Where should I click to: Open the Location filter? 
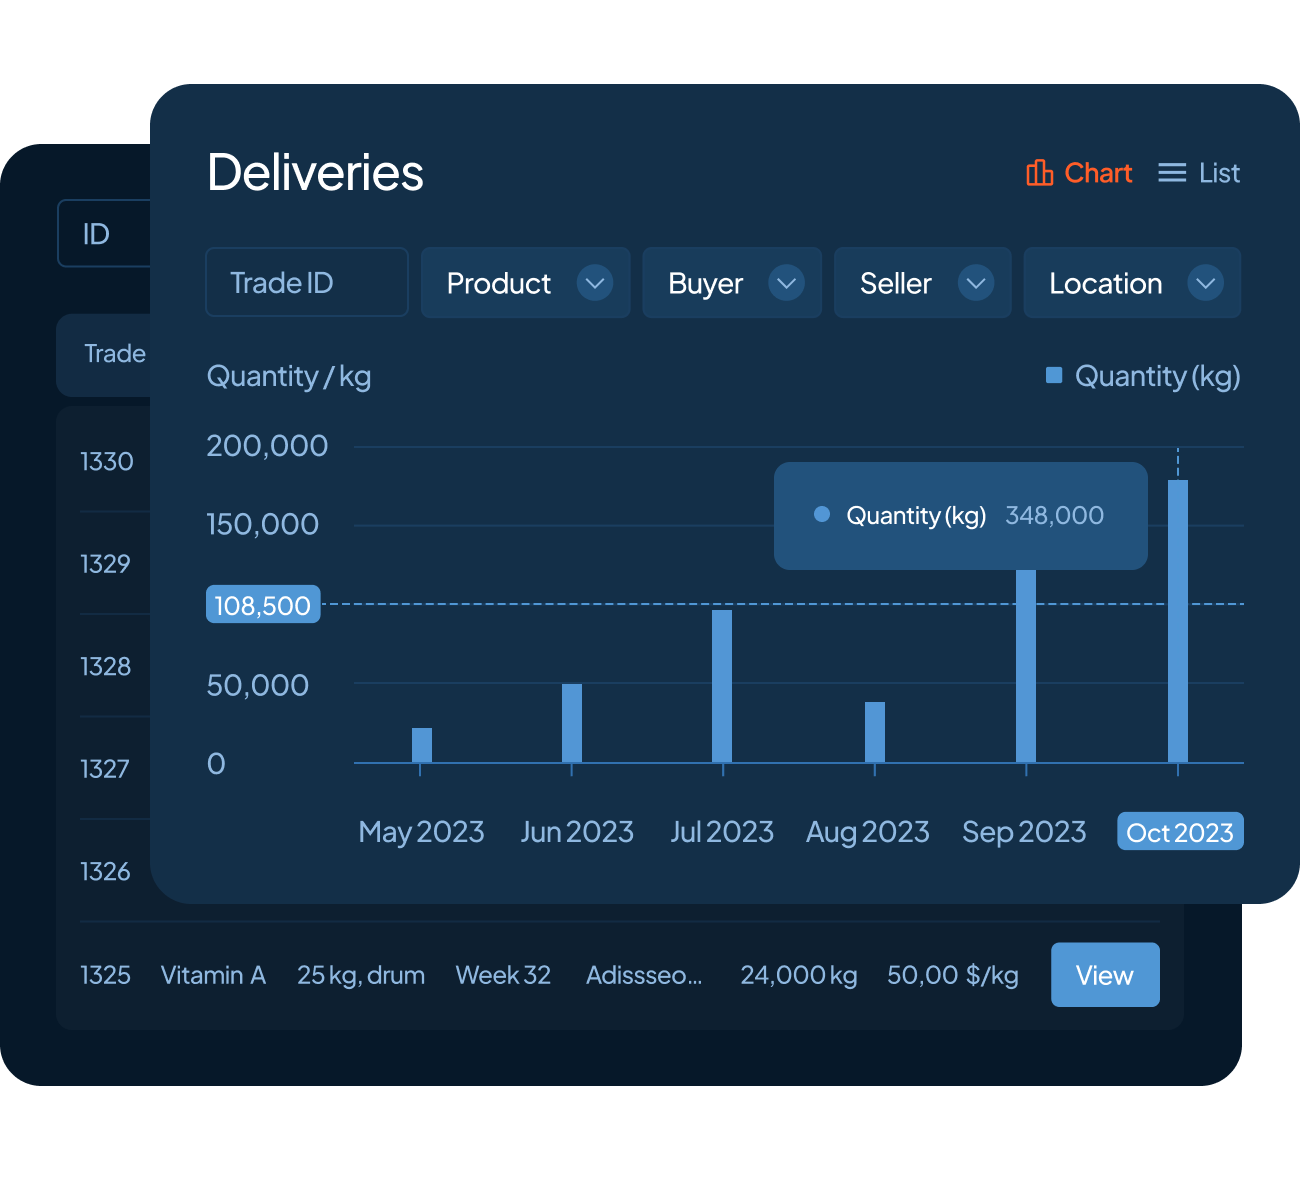pyautogui.click(x=1131, y=283)
